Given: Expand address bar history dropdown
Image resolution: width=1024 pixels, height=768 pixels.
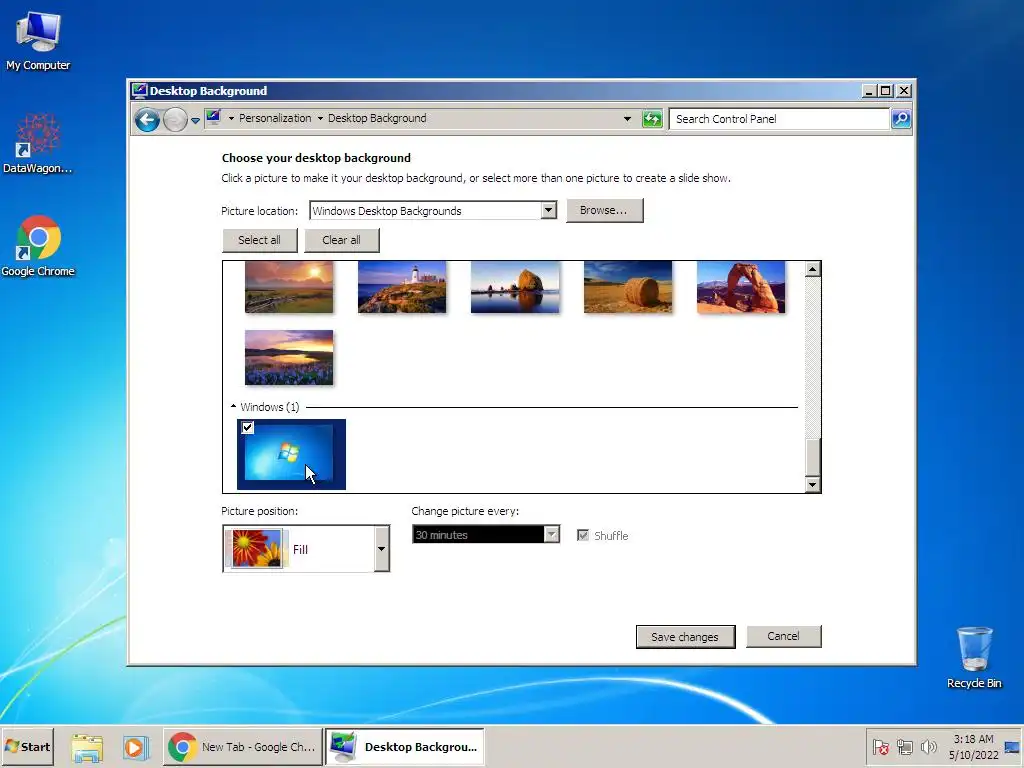Looking at the screenshot, I should (628, 119).
